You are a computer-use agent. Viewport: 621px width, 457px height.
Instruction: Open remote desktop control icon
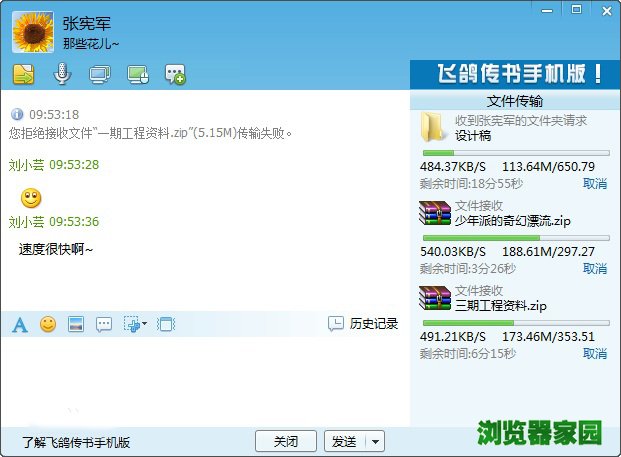(137, 73)
